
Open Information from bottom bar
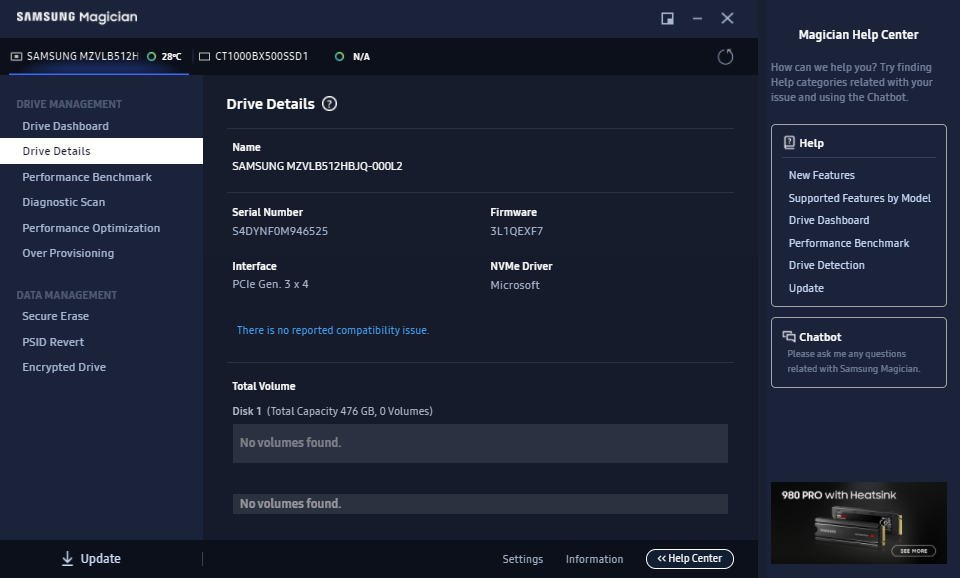pyautogui.click(x=594, y=559)
